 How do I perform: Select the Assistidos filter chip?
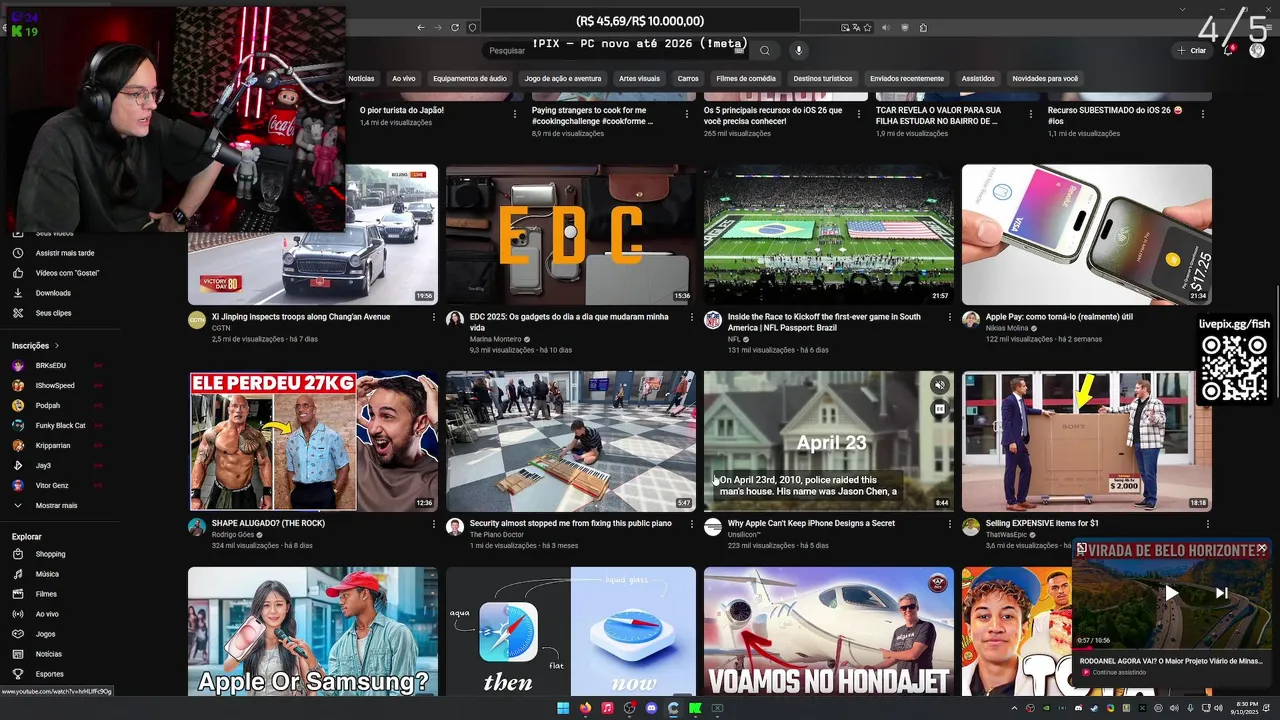[x=978, y=78]
